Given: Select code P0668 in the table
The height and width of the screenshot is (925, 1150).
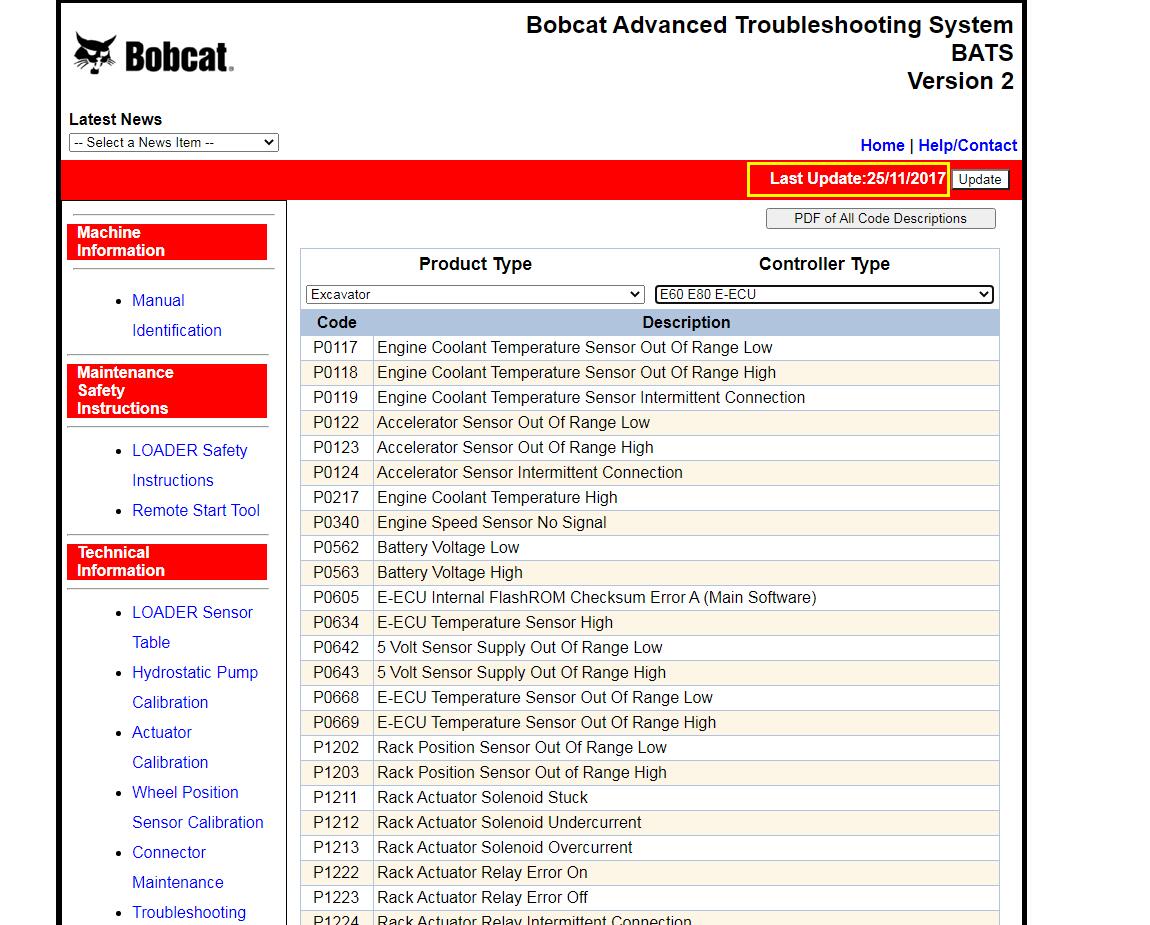Looking at the screenshot, I should (x=336, y=698).
